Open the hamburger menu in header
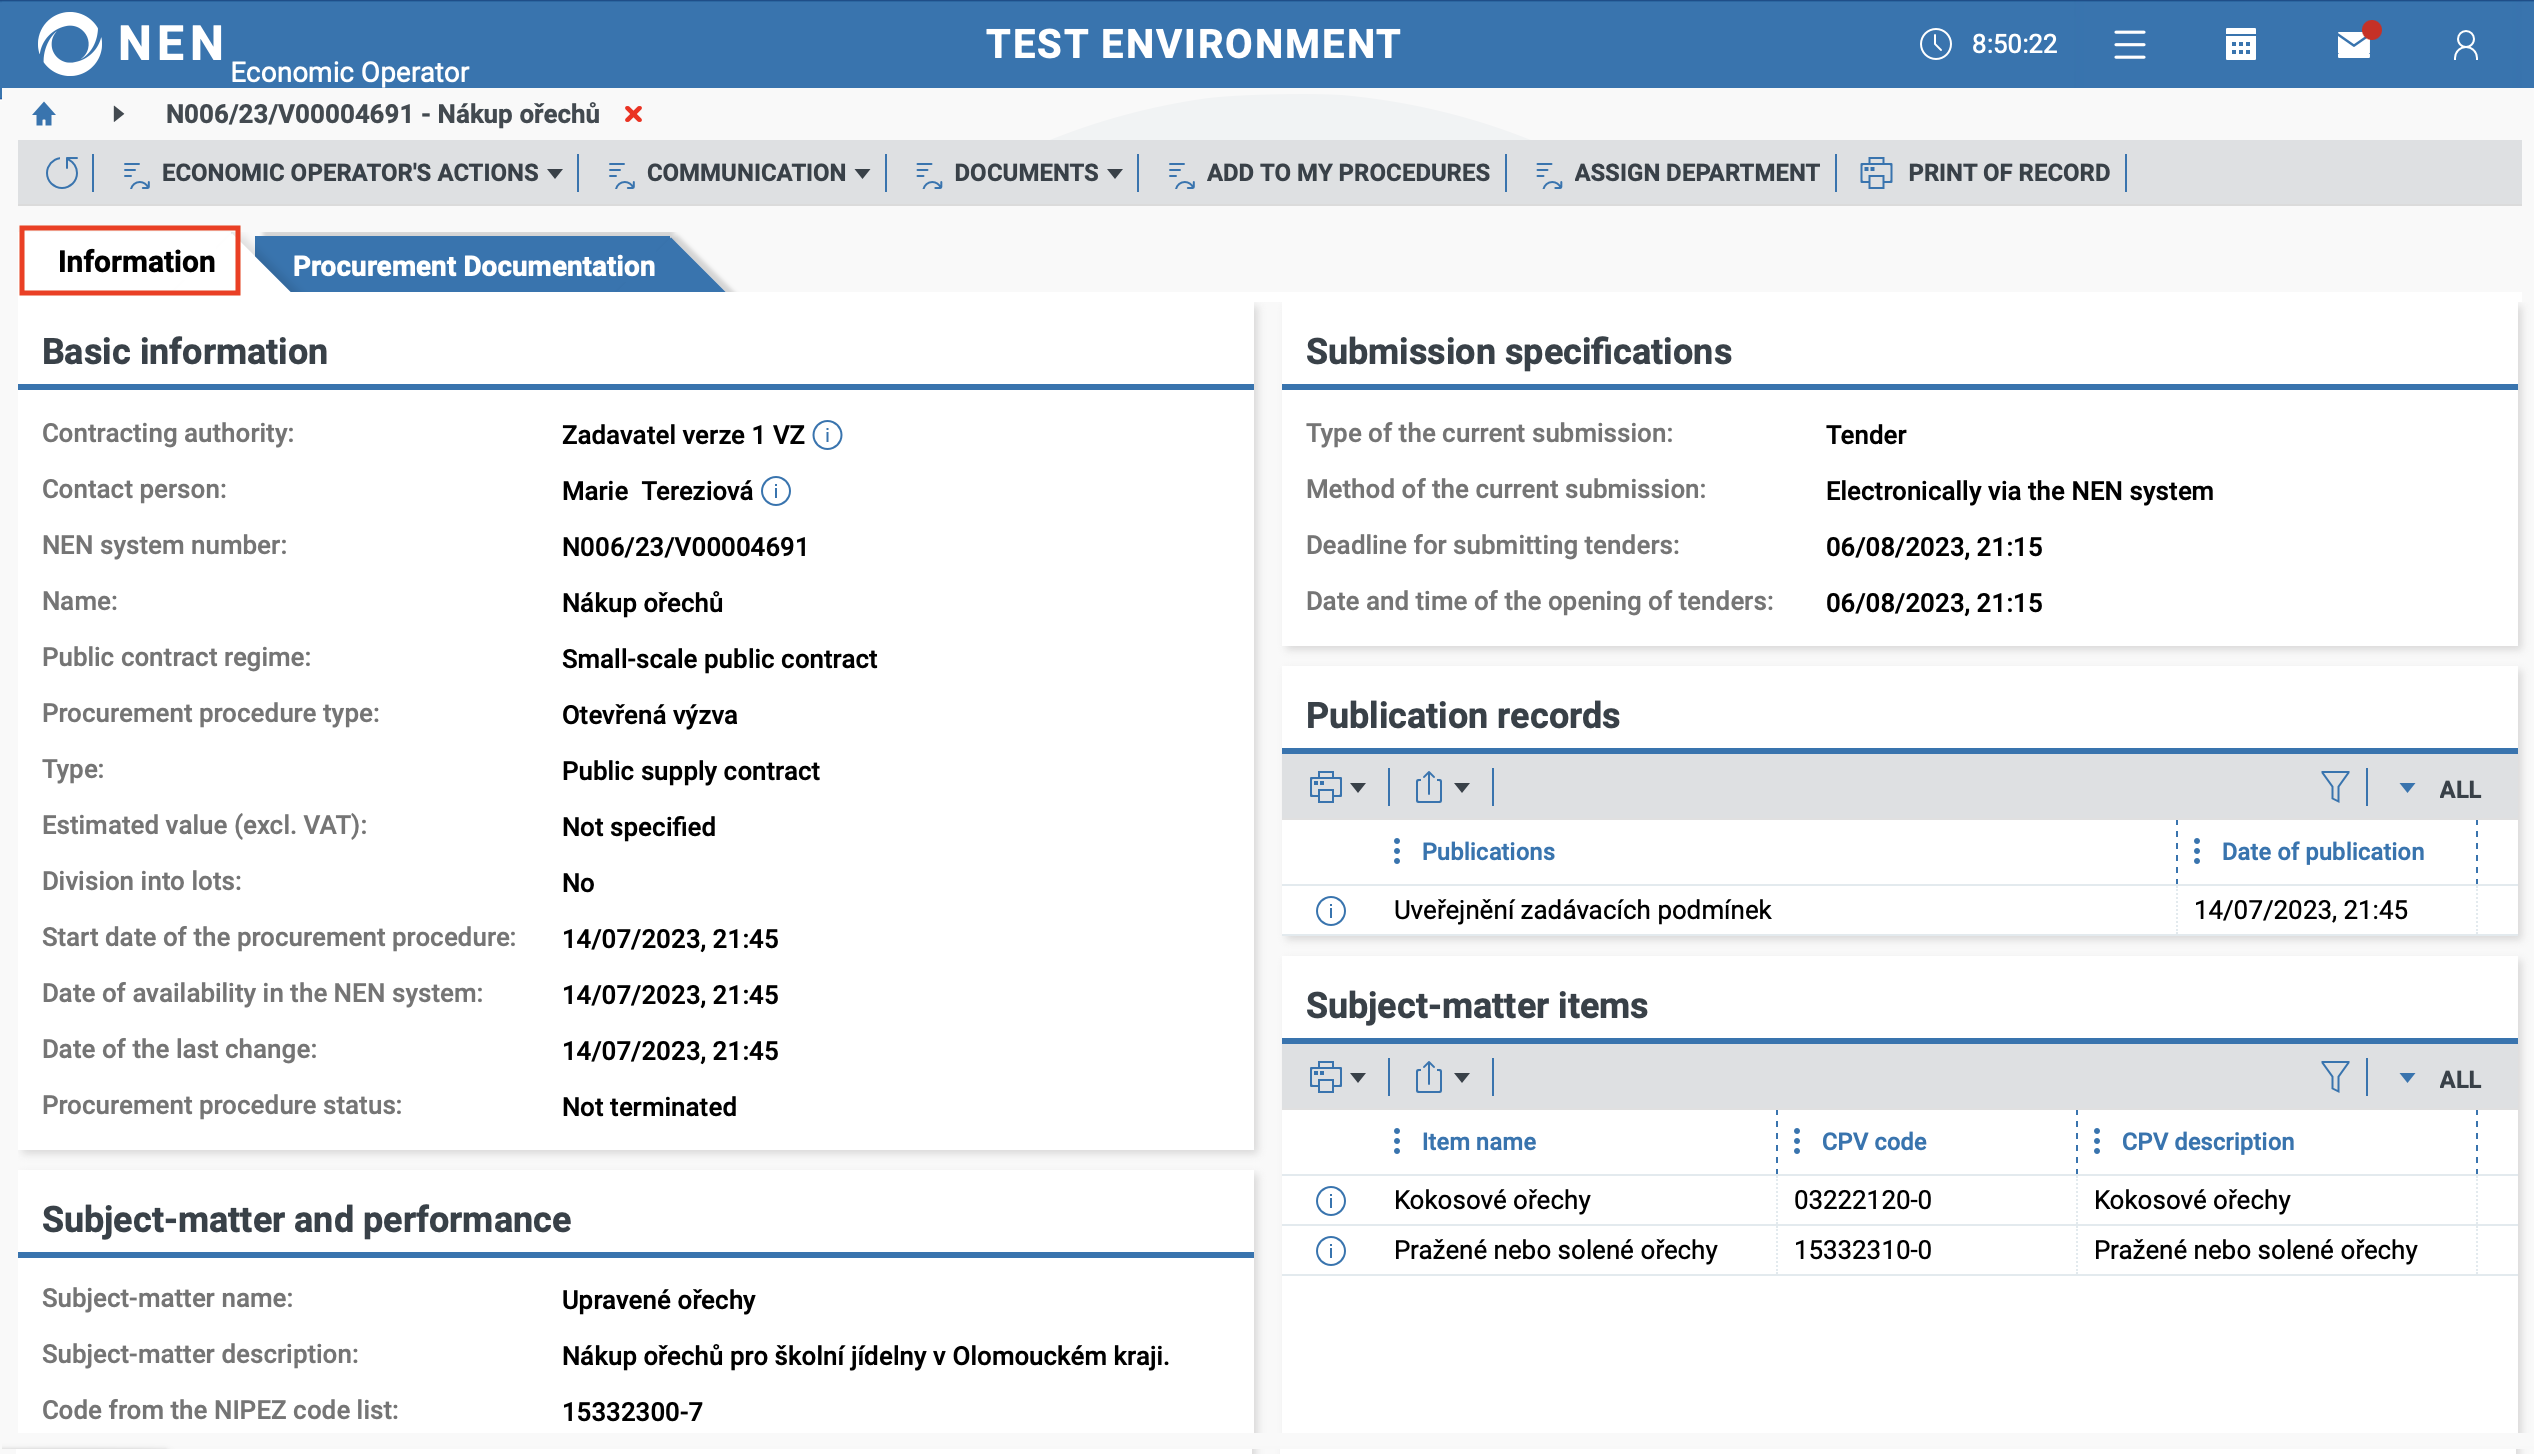This screenshot has width=2534, height=1454. [x=2129, y=45]
